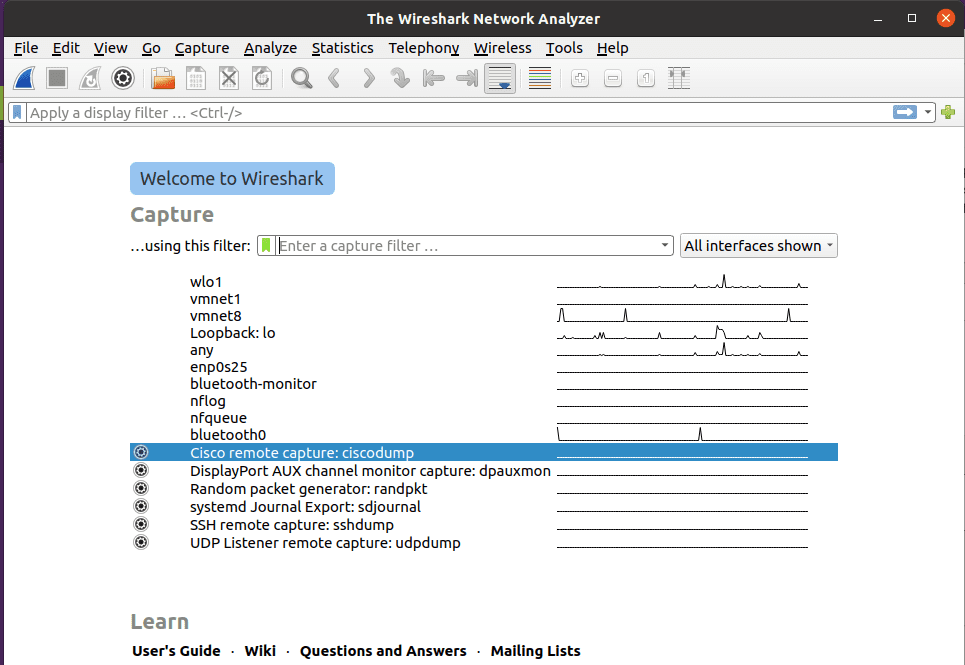Viewport: 965px width, 665px height.
Task: Go forward to next packet arrow
Action: 368,79
